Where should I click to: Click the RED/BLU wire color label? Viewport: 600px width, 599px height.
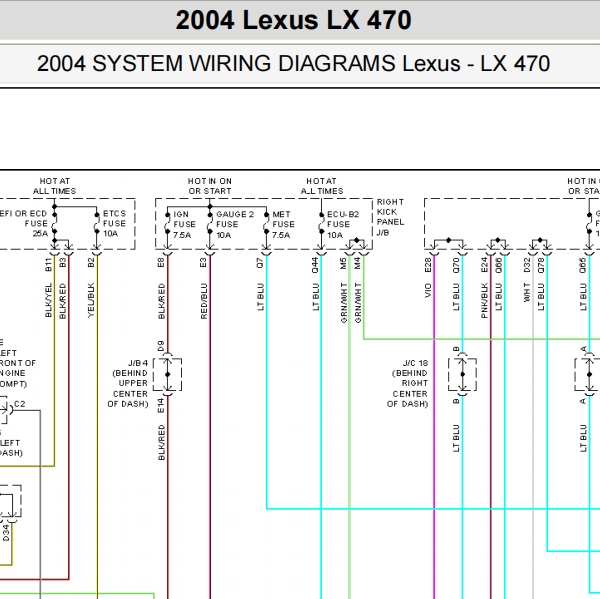(203, 301)
